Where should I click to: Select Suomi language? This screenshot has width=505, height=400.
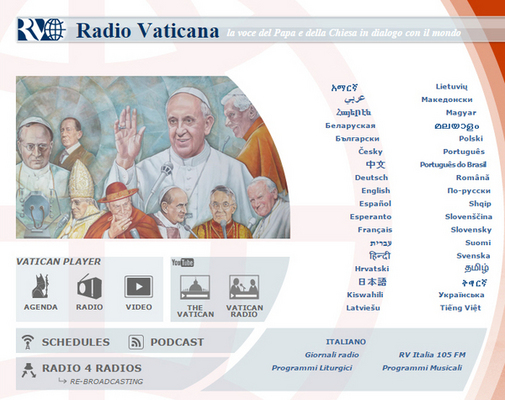pos(478,243)
